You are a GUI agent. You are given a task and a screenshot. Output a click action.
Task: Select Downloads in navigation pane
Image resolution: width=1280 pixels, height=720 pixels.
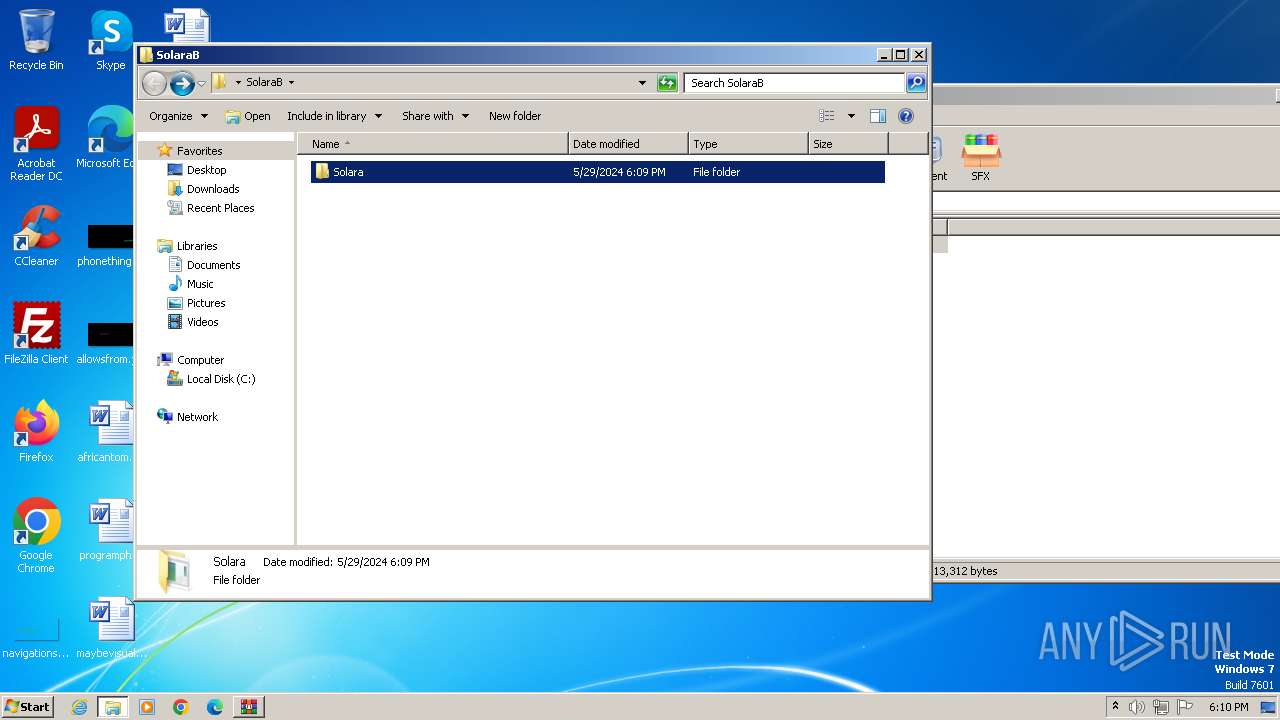pos(212,189)
